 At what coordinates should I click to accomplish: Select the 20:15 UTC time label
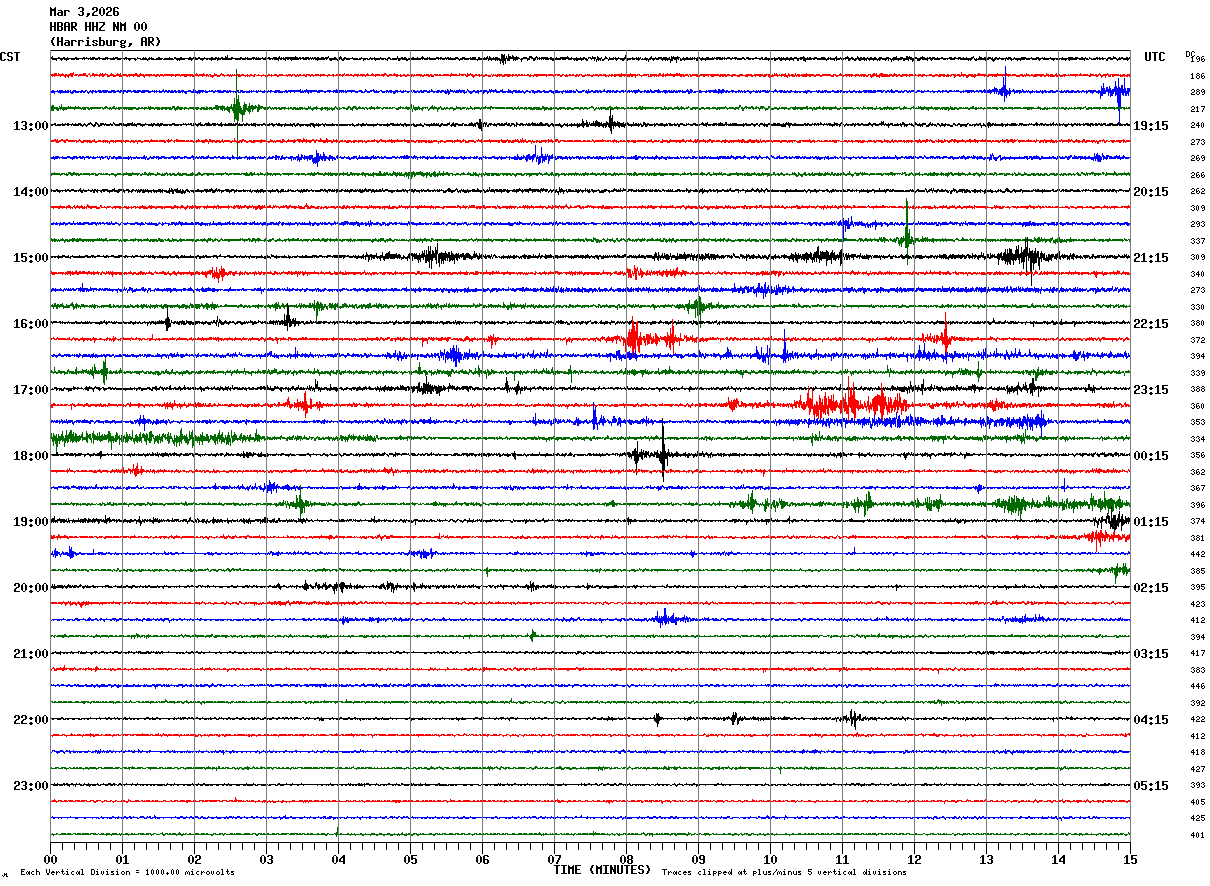[x=1151, y=192]
